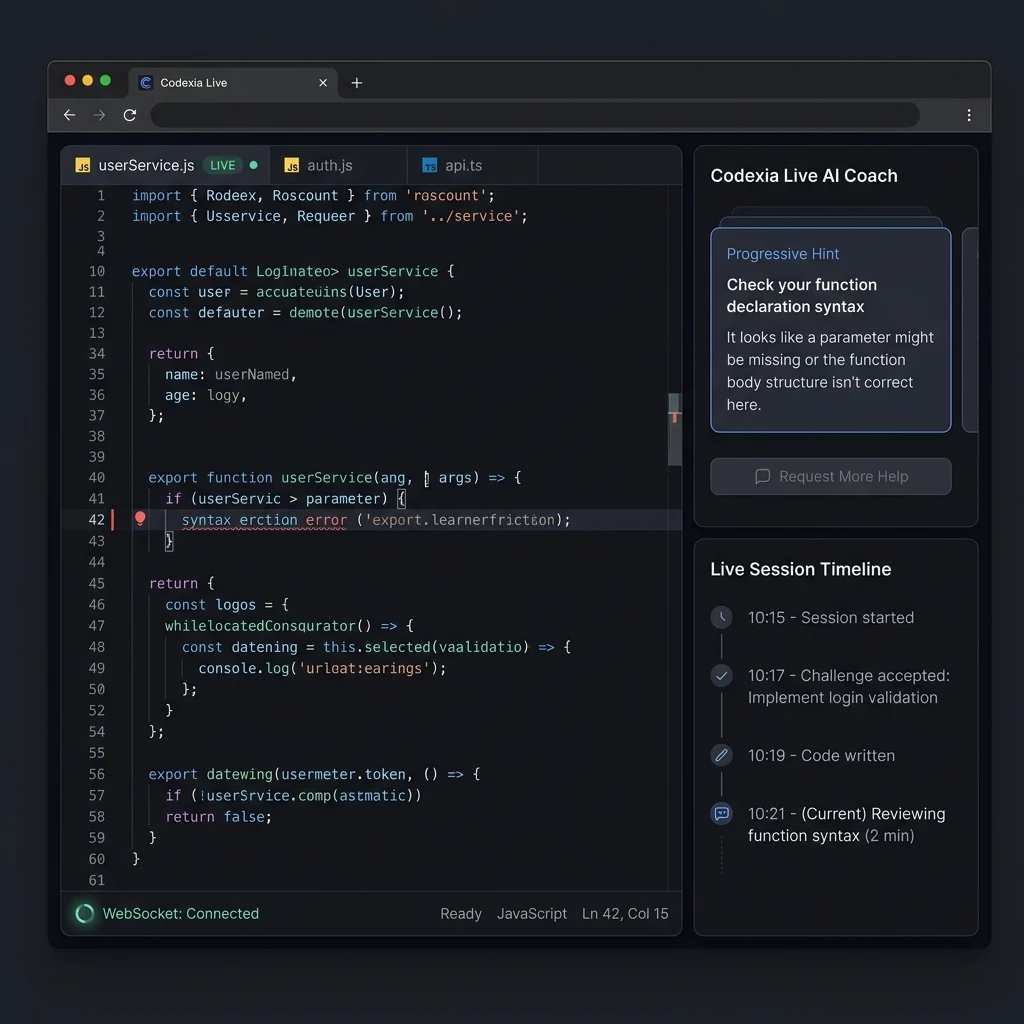Image resolution: width=1024 pixels, height=1024 pixels.
Task: Click the TS icon on api.ts tab
Action: click(x=430, y=166)
